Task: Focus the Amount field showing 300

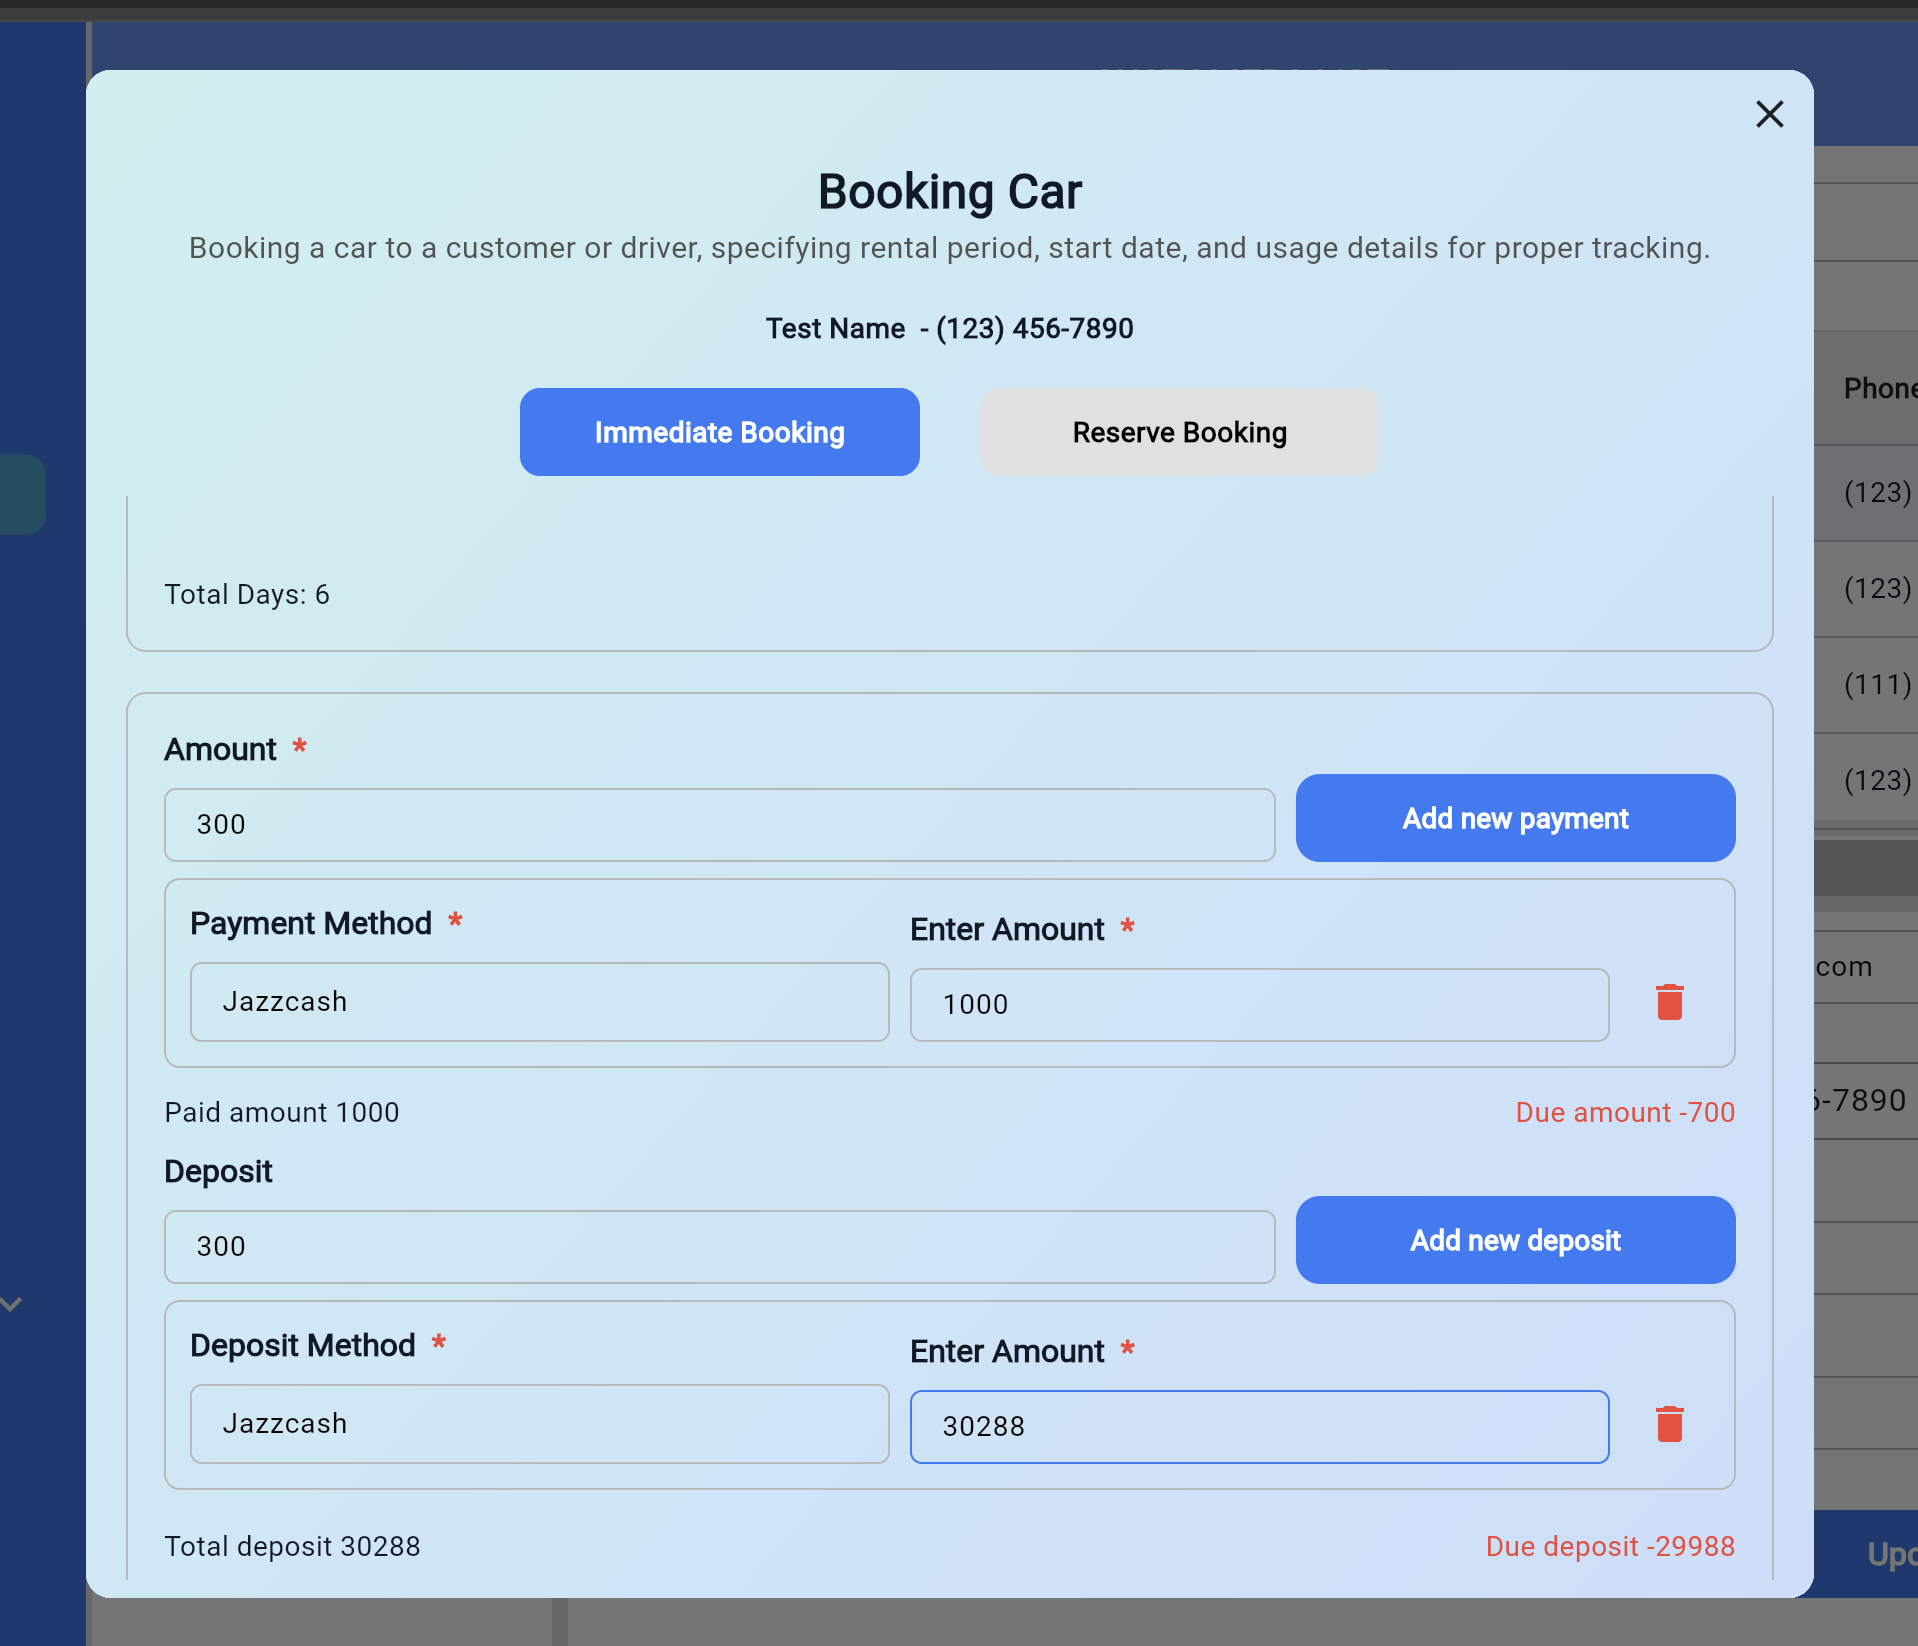Action: [x=719, y=825]
